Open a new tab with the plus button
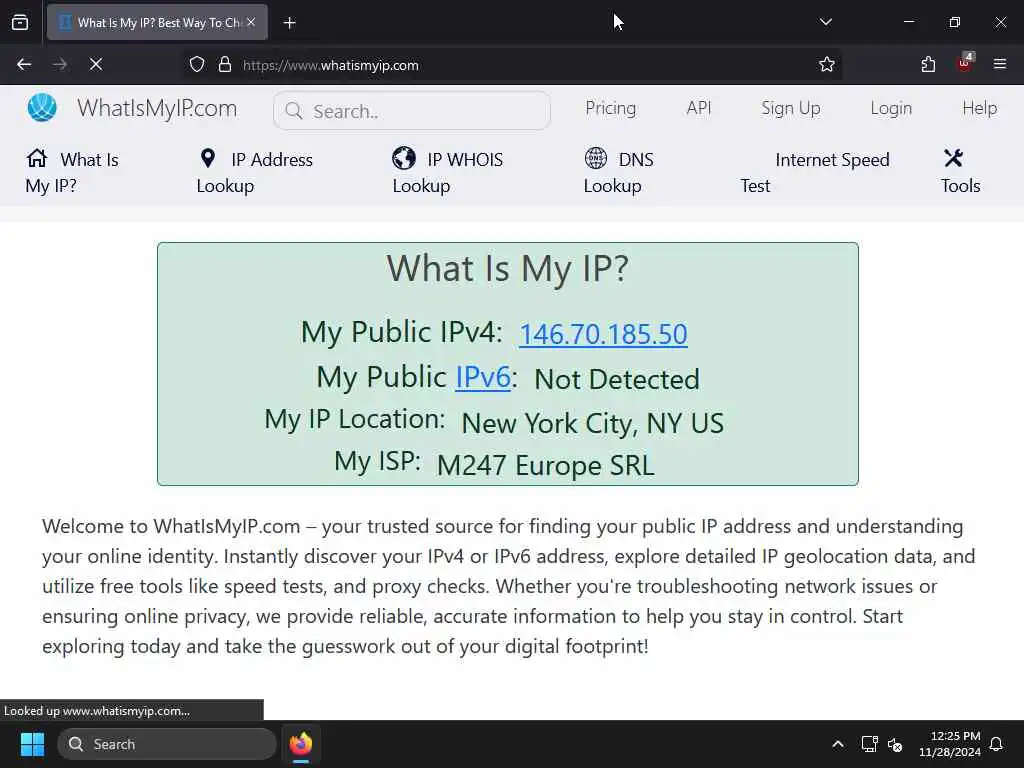This screenshot has height=768, width=1024. (289, 23)
